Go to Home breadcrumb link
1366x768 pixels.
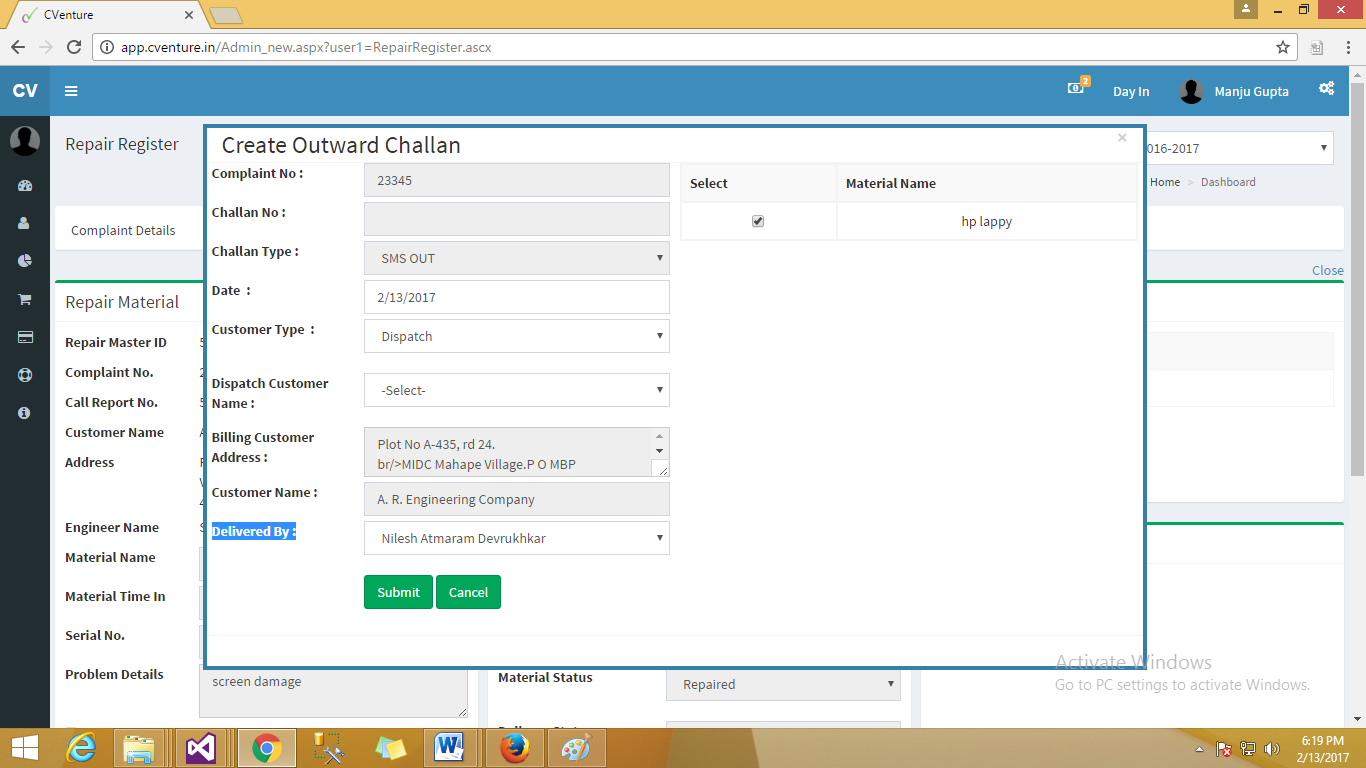click(1165, 182)
